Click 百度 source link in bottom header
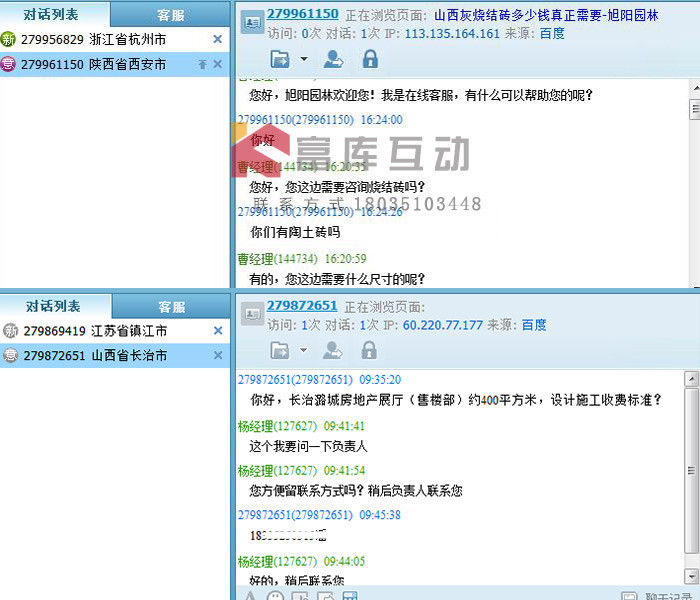The image size is (700, 600). (x=534, y=325)
